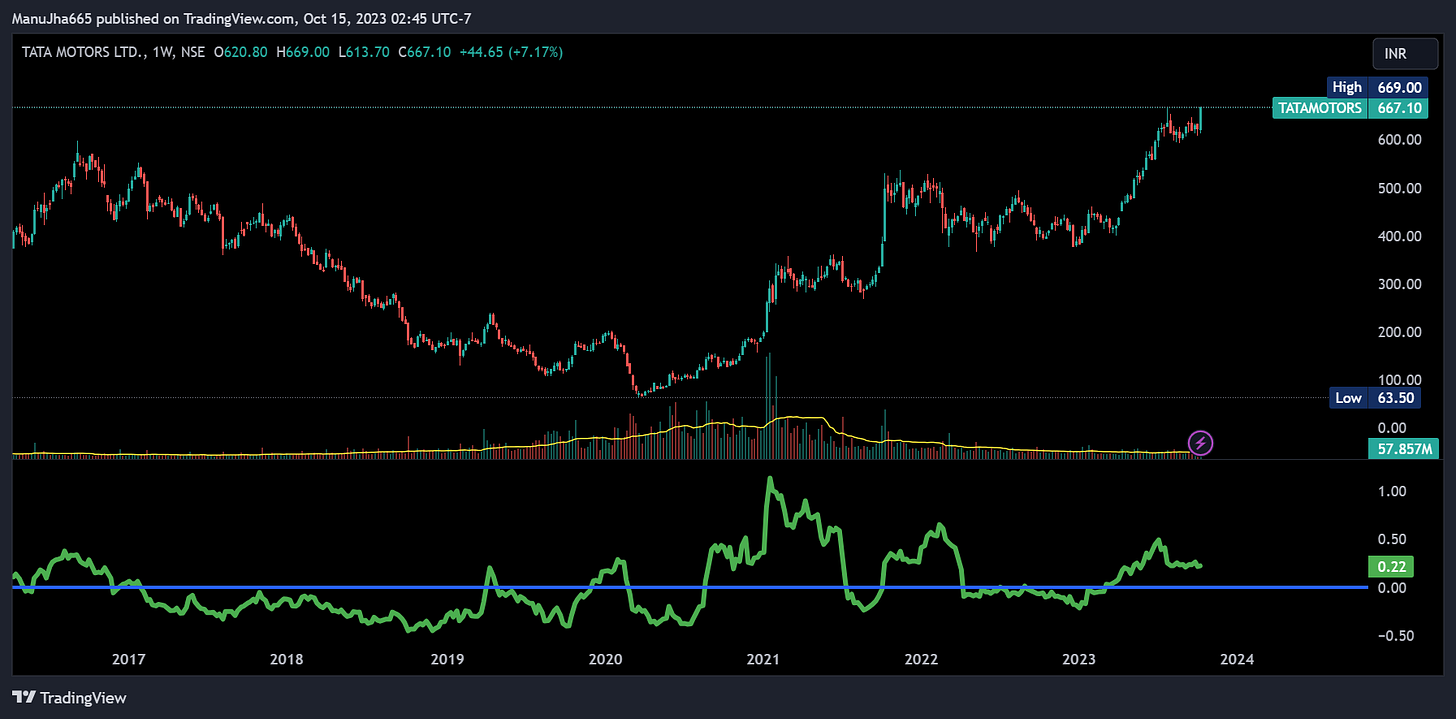Click the 2022 time axis label

click(921, 659)
